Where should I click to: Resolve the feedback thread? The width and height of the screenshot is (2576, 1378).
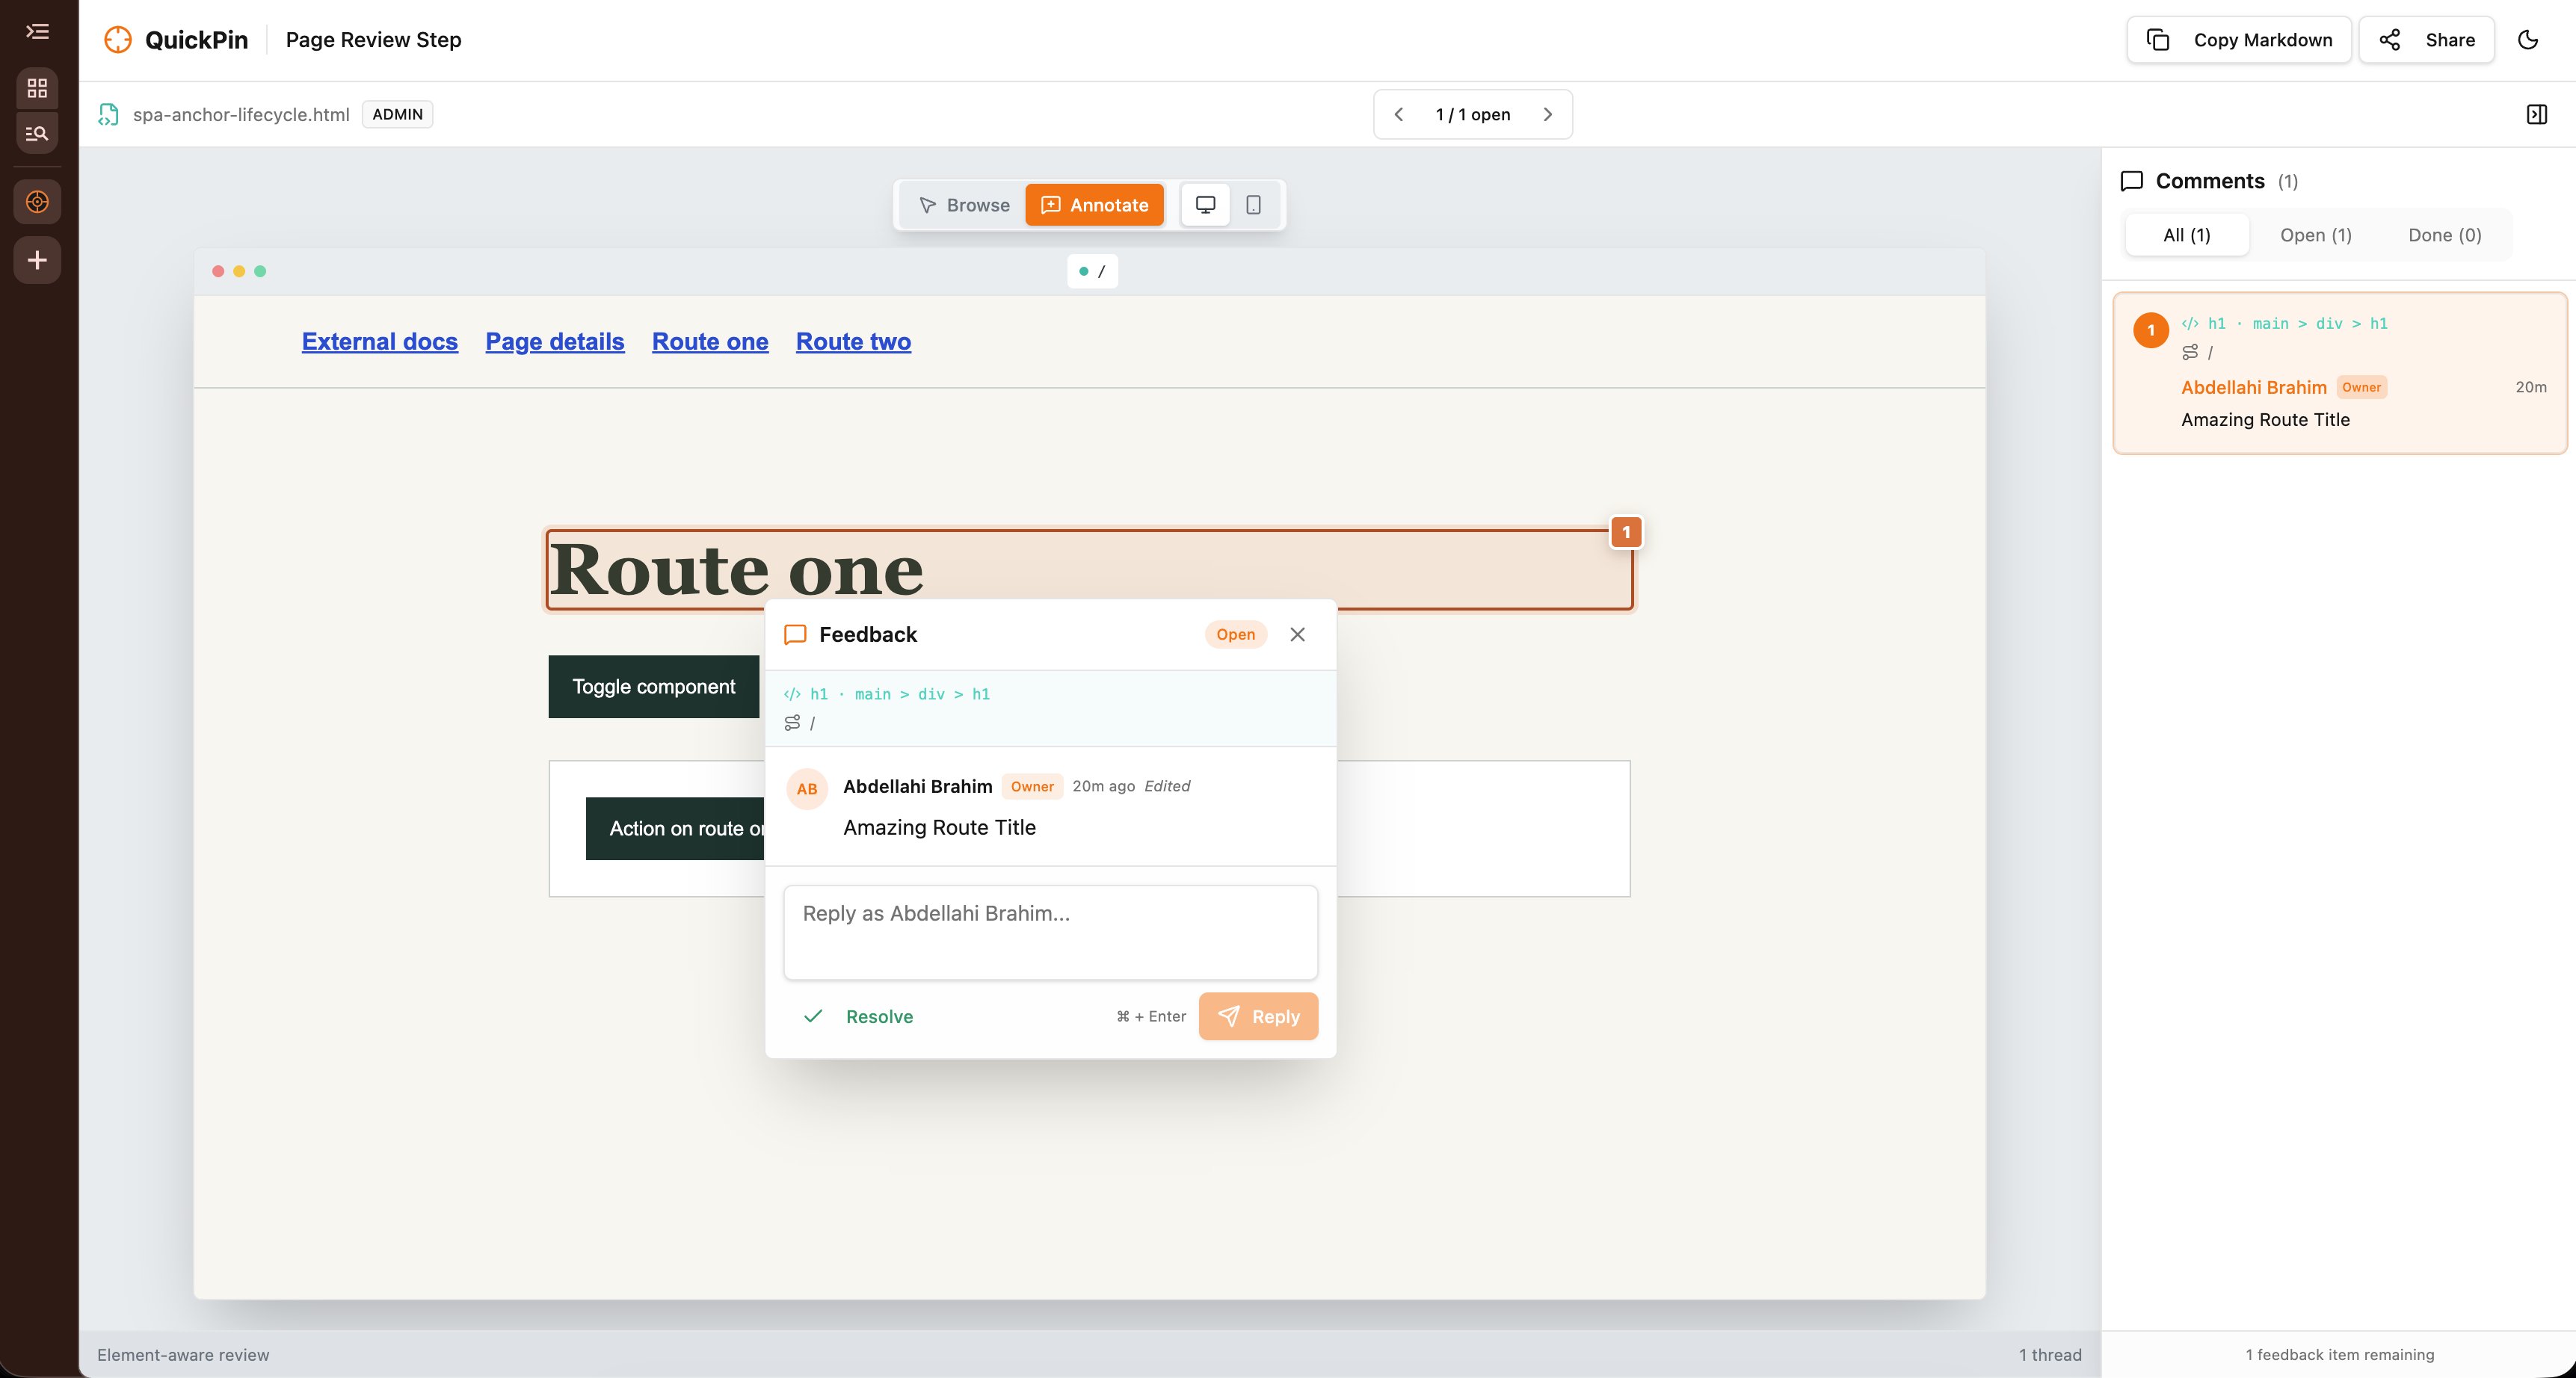click(859, 1017)
